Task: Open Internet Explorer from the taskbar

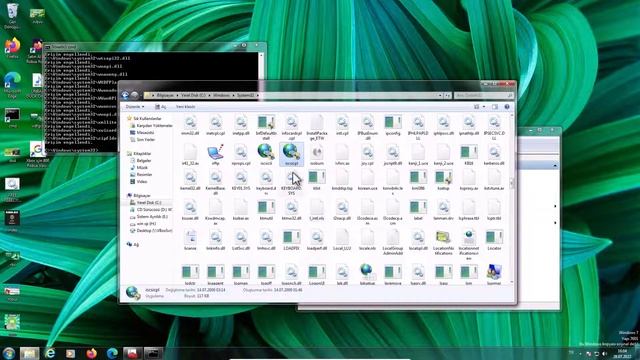Action: point(50,353)
